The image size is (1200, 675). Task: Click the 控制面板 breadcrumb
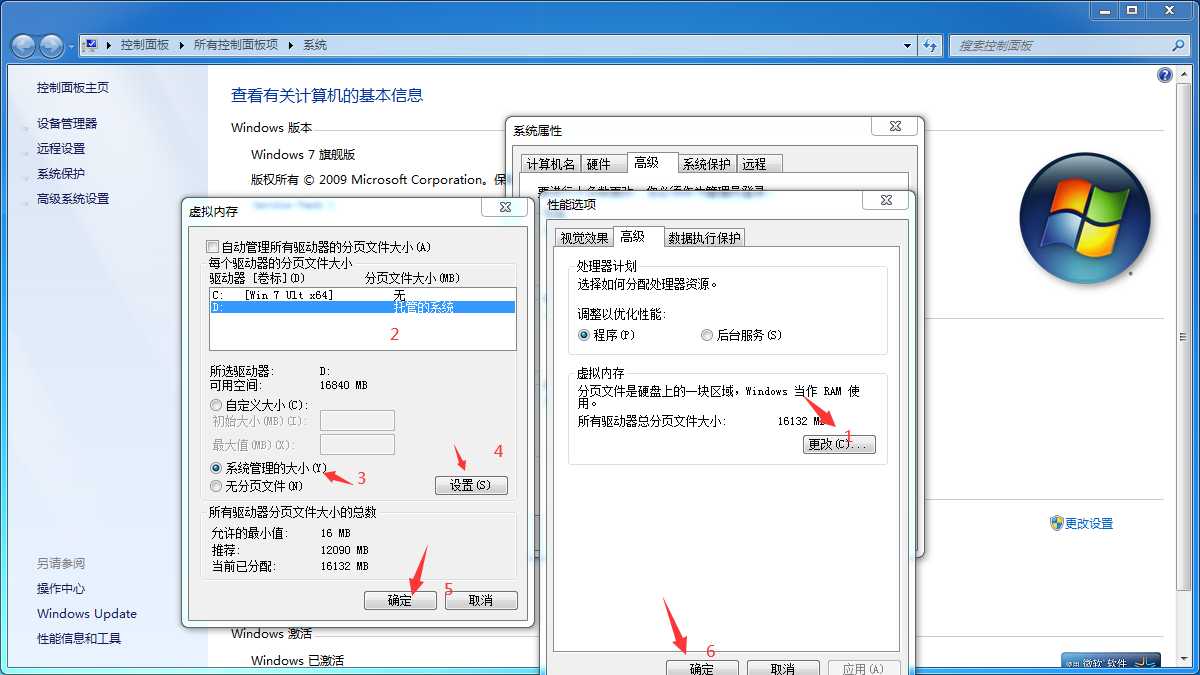tap(145, 45)
